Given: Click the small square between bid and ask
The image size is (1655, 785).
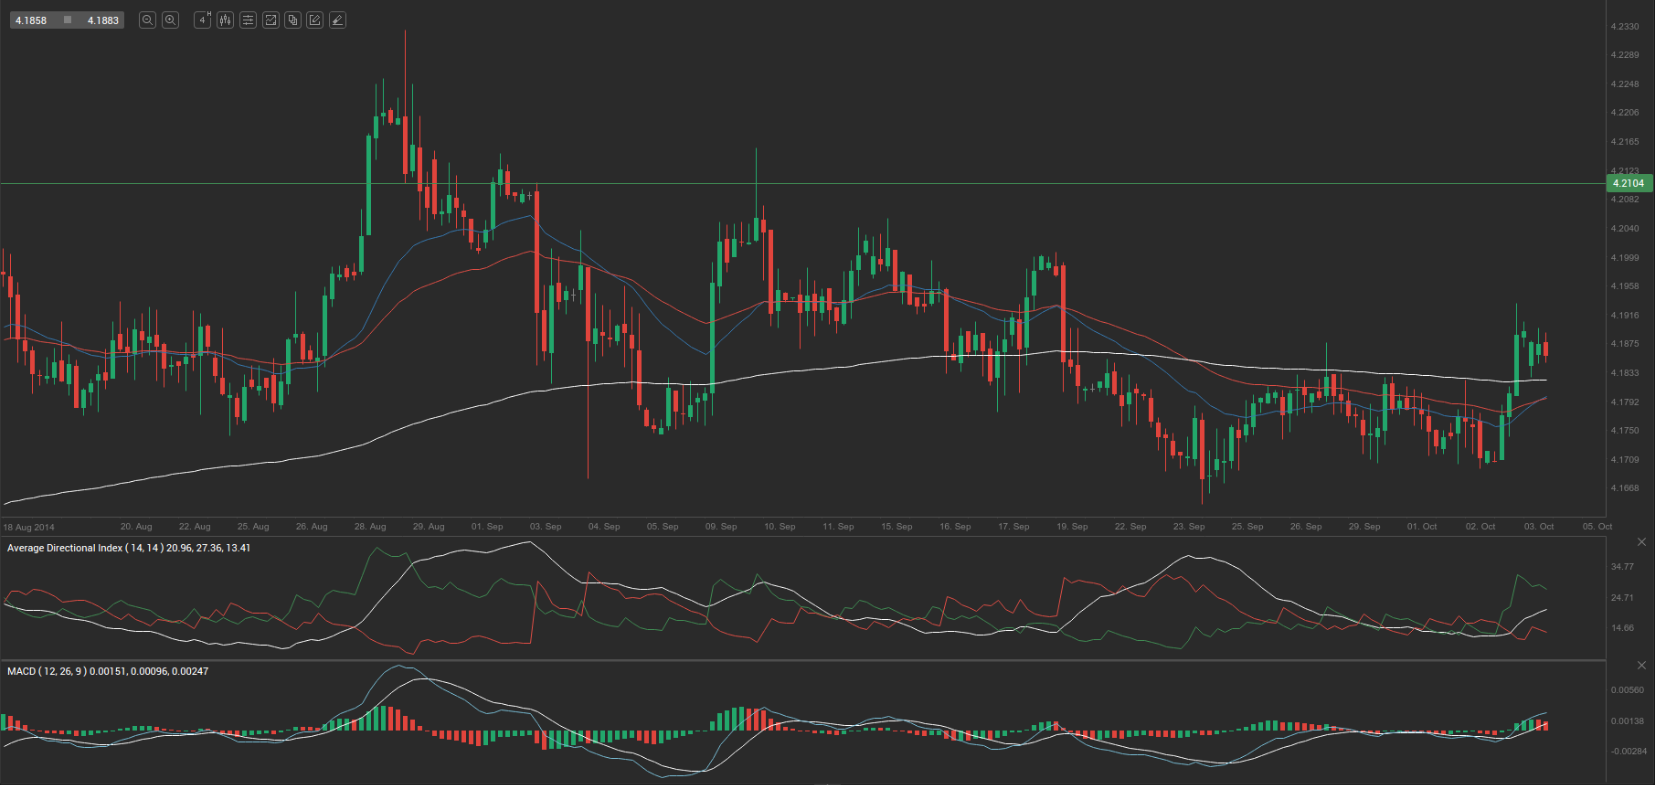Looking at the screenshot, I should tap(67, 20).
